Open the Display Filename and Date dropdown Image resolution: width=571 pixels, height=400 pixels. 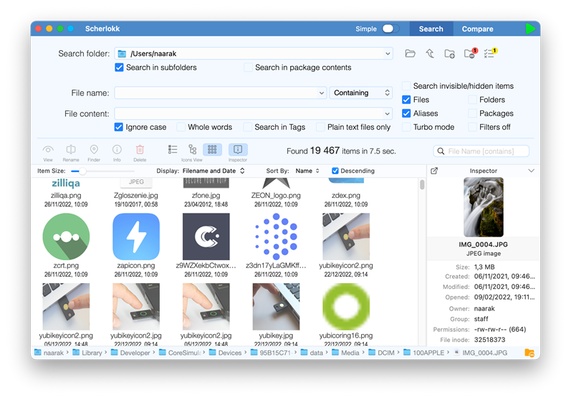[x=213, y=171]
